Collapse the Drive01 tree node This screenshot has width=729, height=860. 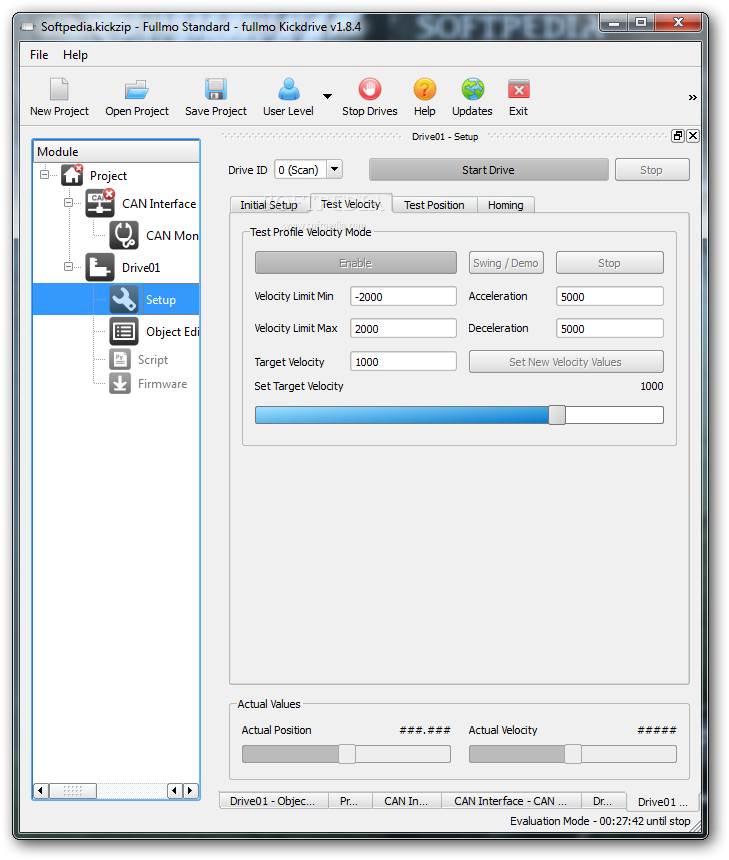pyautogui.click(x=68, y=267)
